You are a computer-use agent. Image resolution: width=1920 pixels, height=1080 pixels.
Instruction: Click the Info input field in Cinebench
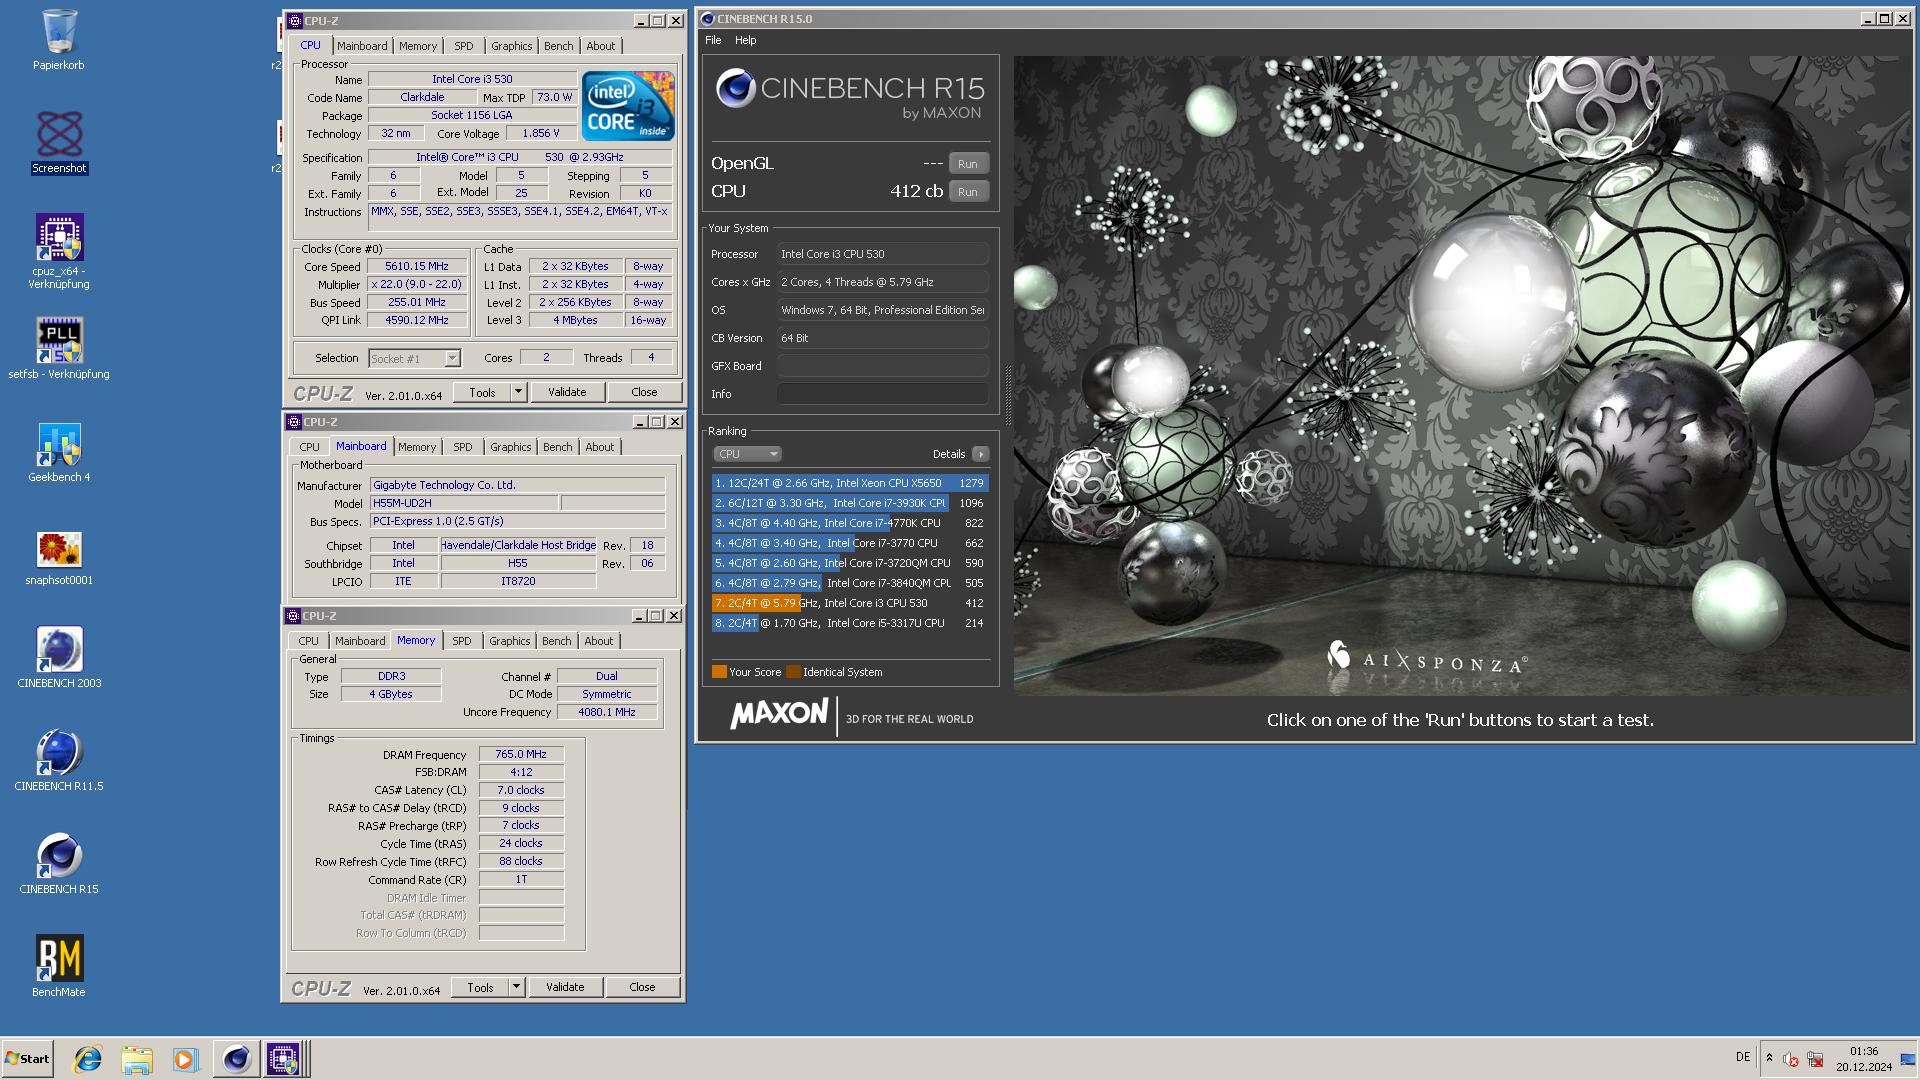(x=882, y=394)
